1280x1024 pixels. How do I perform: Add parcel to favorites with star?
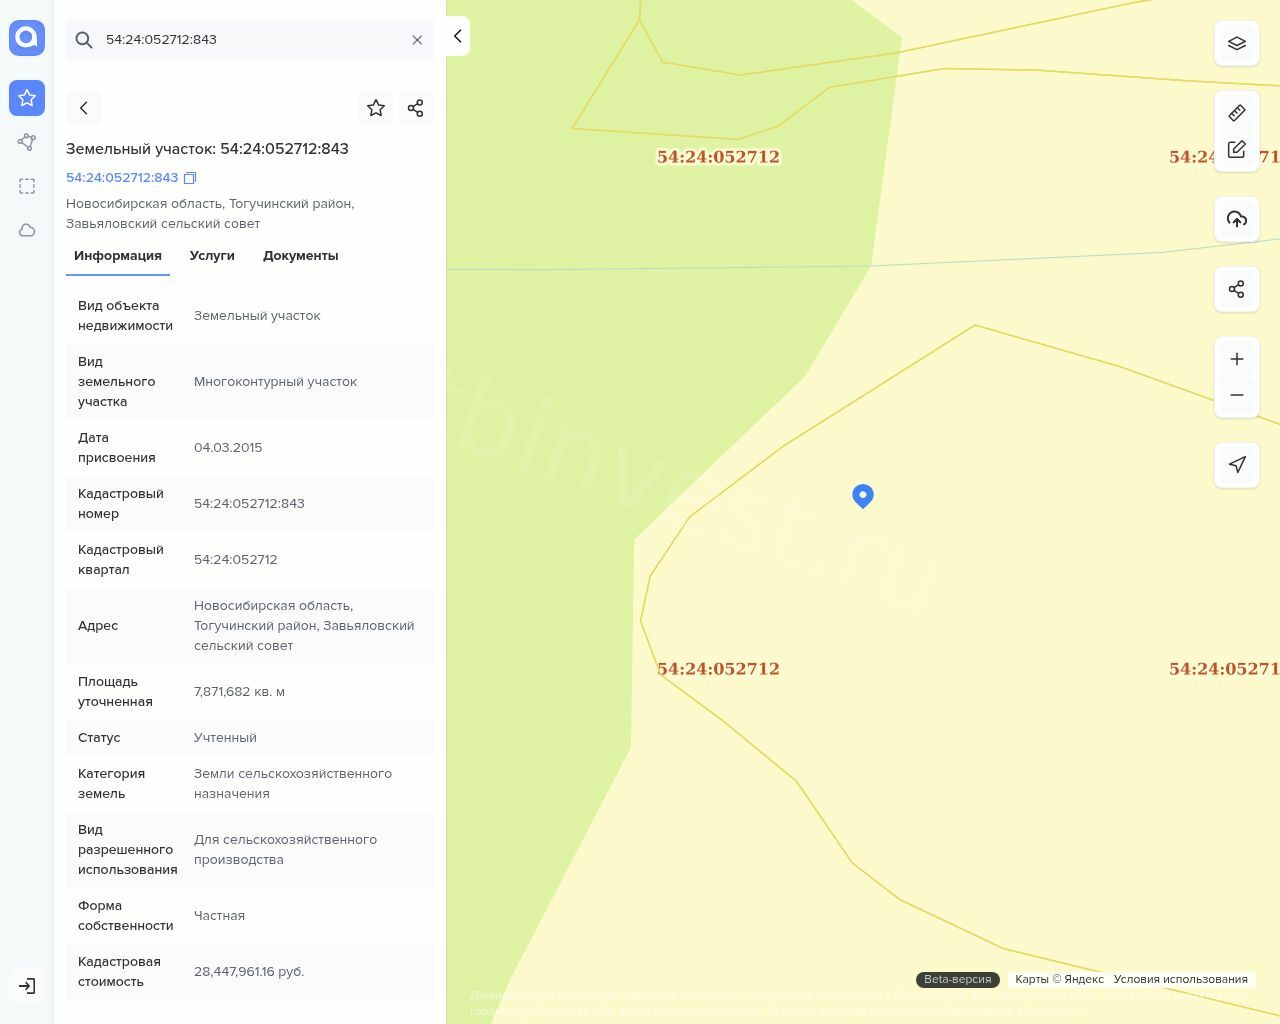pyautogui.click(x=376, y=108)
